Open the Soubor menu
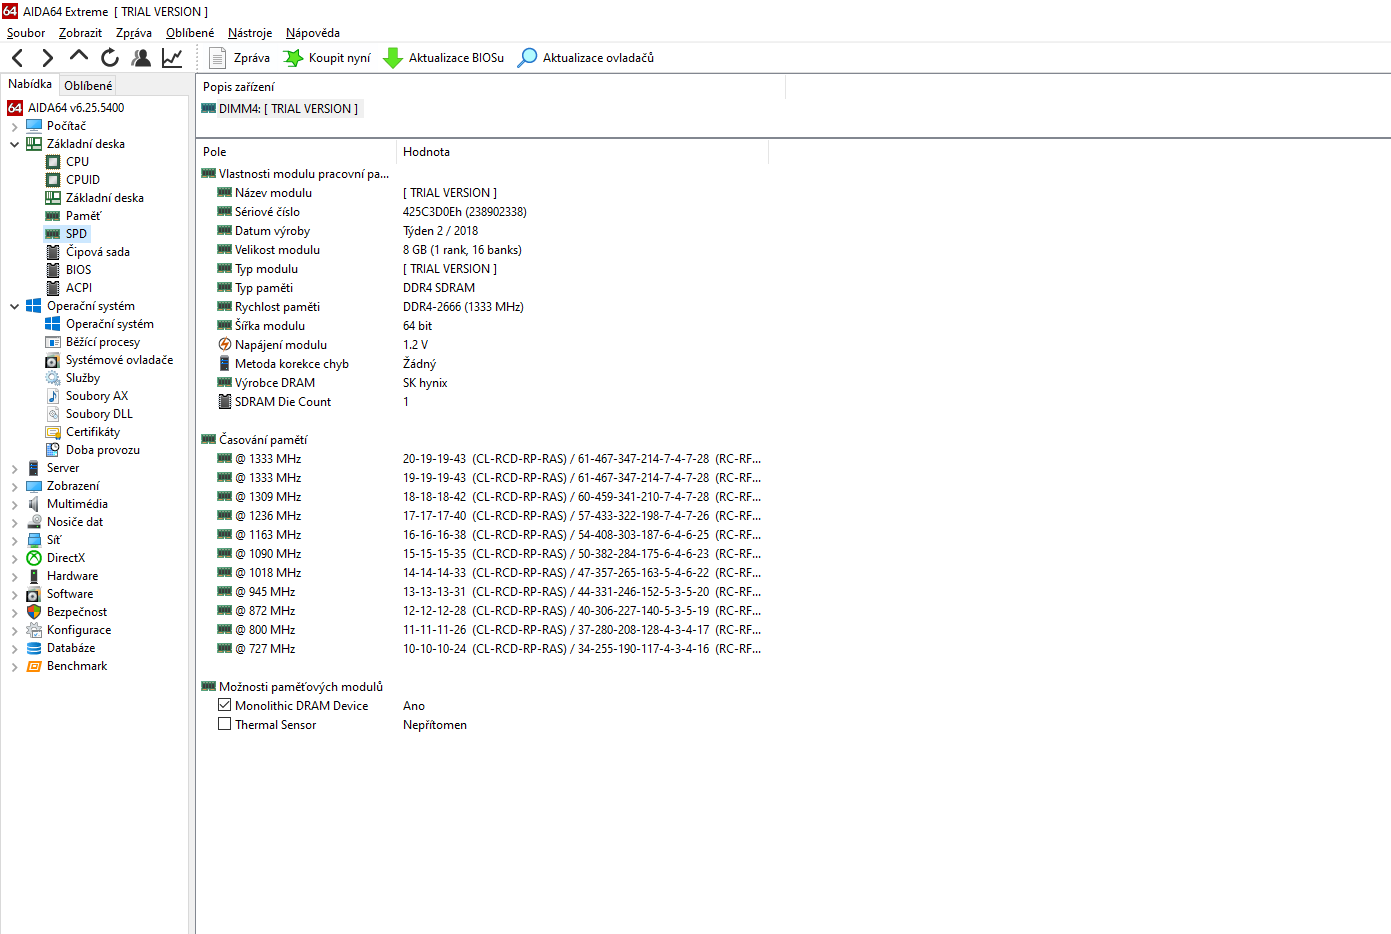Viewport: 1391px width, 934px height. (x=26, y=33)
